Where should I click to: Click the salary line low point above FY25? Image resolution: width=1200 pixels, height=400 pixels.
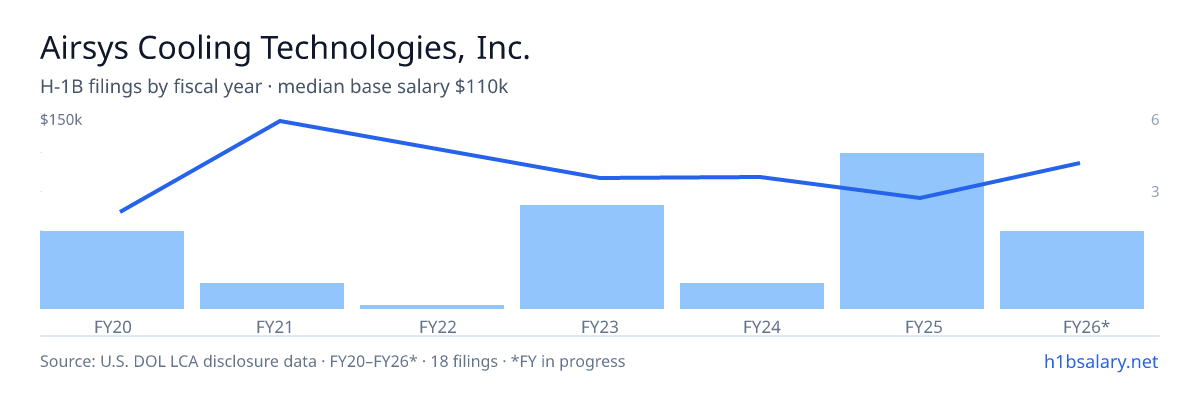pyautogui.click(x=920, y=198)
